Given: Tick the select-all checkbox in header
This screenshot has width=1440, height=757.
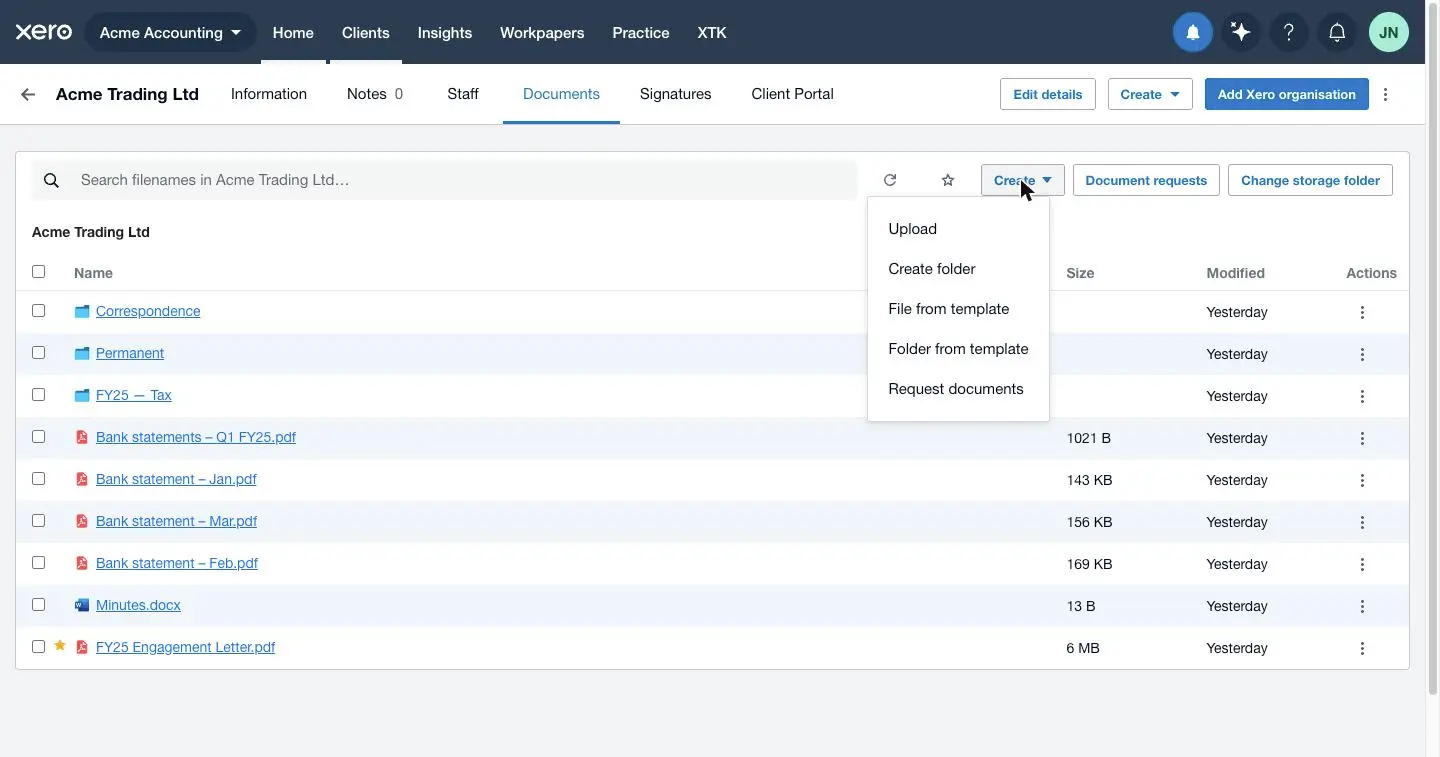Looking at the screenshot, I should 39,271.
